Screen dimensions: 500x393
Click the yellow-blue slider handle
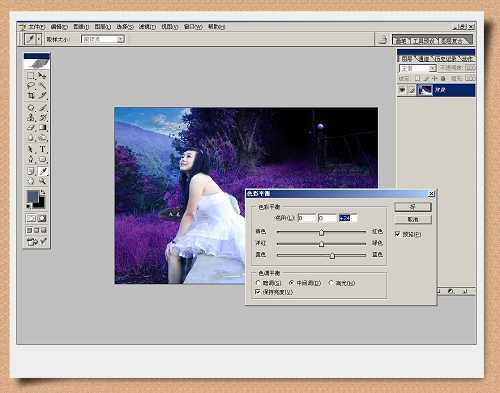pyautogui.click(x=332, y=256)
